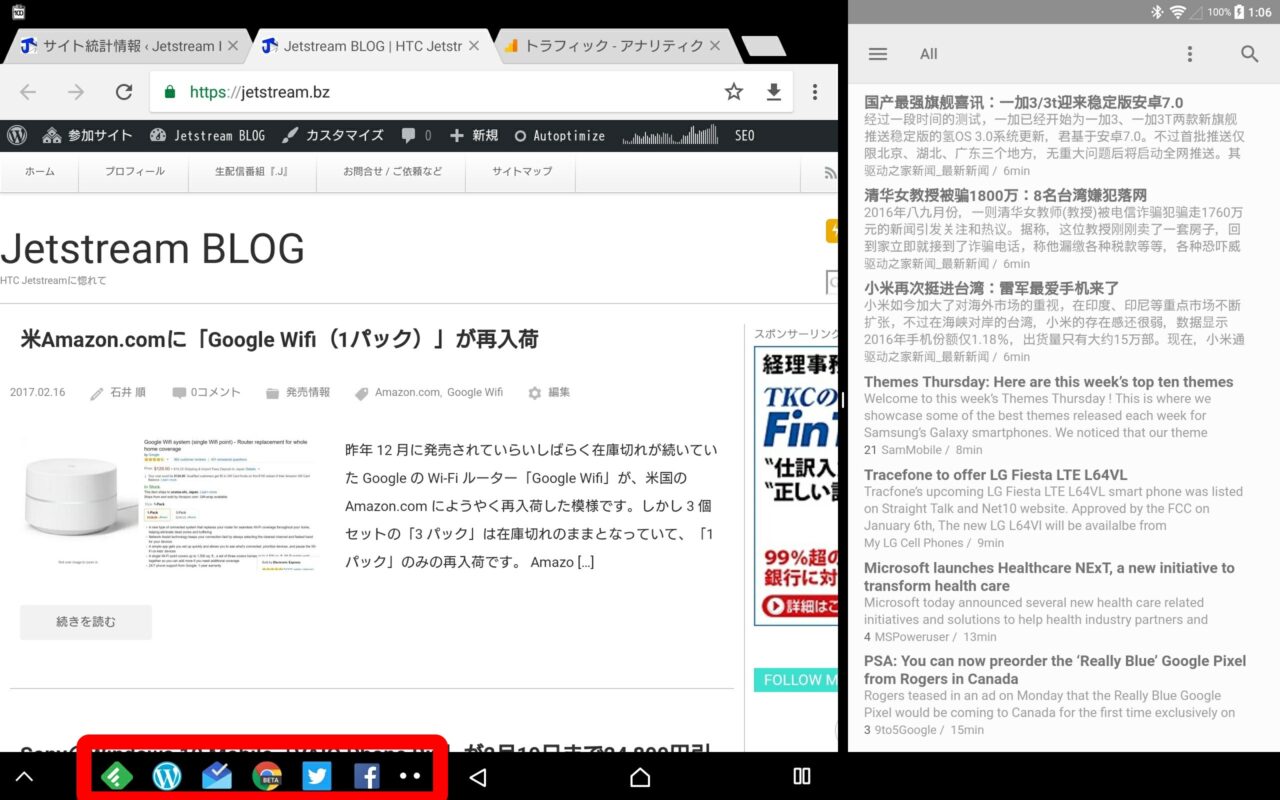The width and height of the screenshot is (1280, 800).
Task: Switch to the トラフィック - アナリティクス tab
Action: point(612,46)
